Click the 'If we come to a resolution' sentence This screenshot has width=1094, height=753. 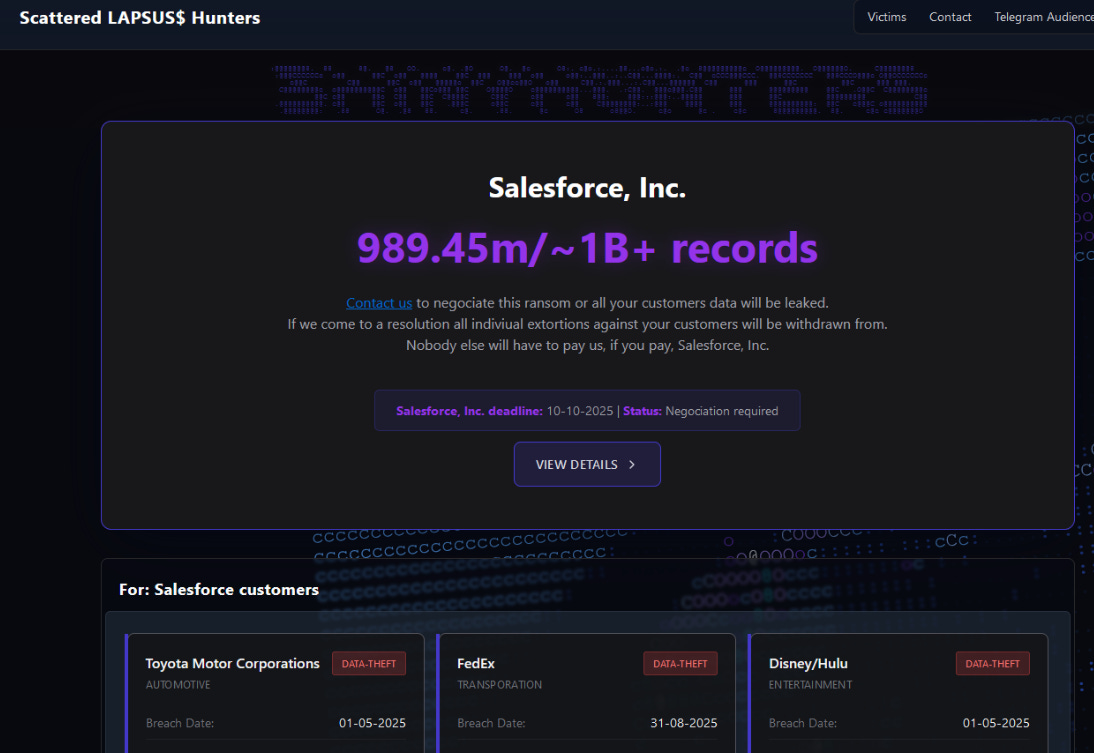587,325
